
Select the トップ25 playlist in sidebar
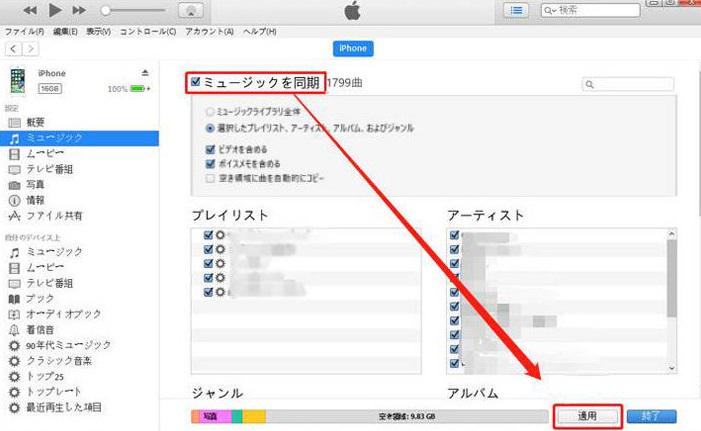[45, 375]
